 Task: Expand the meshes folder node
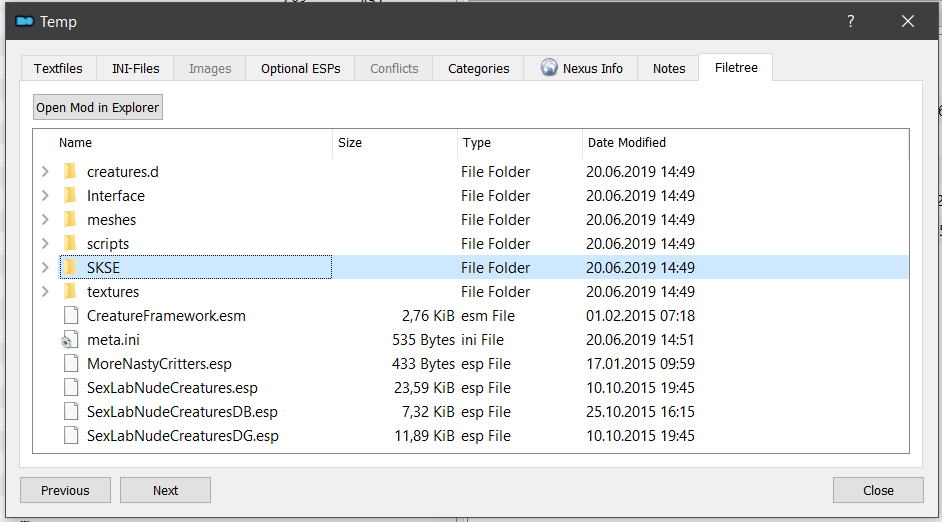click(45, 220)
